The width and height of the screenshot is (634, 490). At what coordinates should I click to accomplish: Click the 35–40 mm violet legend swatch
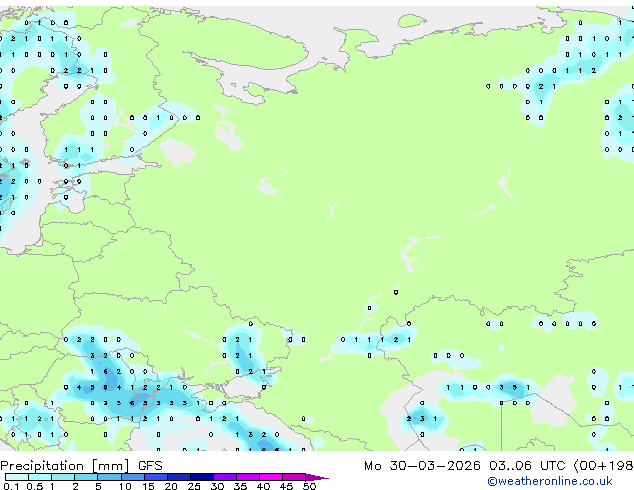pos(248,477)
